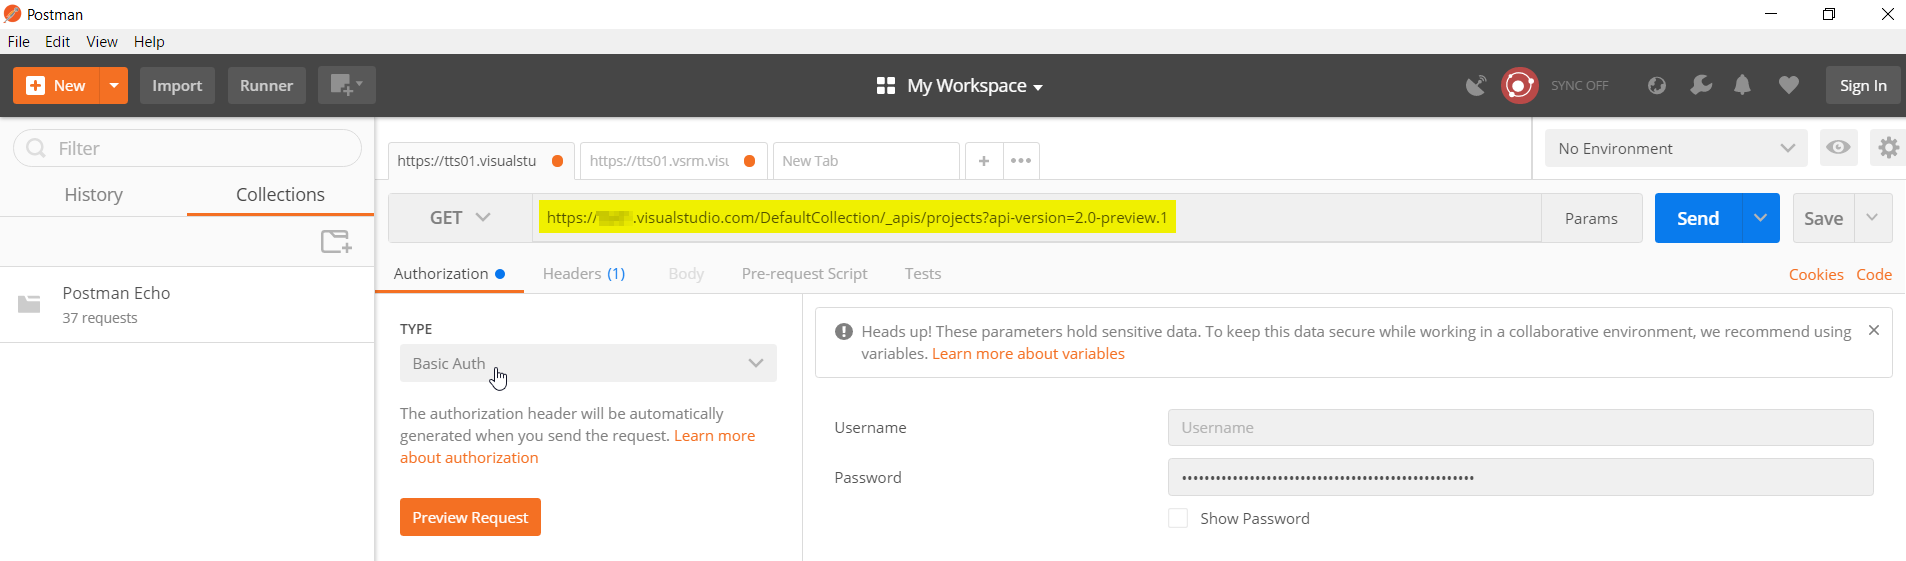Viewport: 1906px width, 561px height.
Task: Send the request
Action: pos(1698,218)
